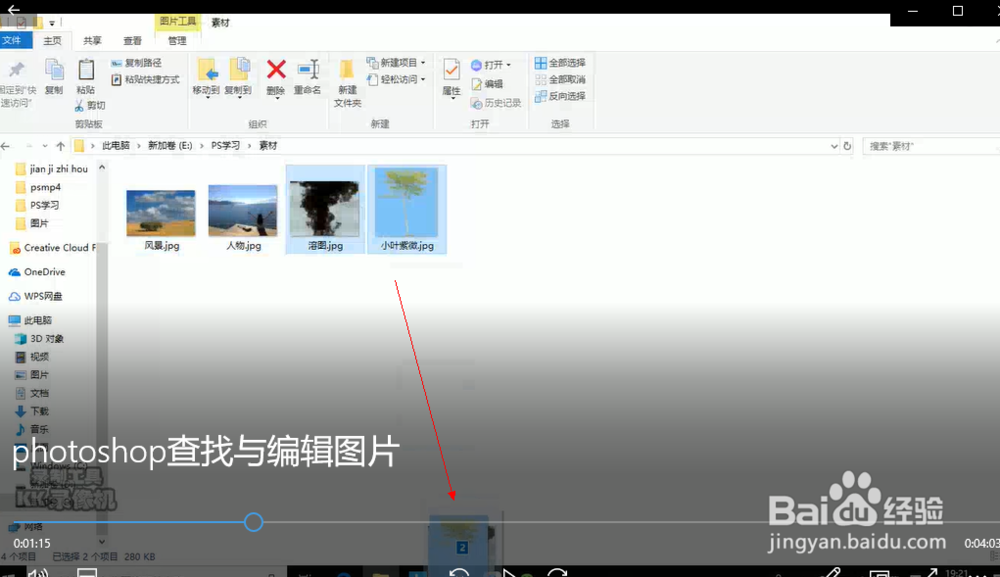Click the Paste clipboard icon
Screen dimensions: 1000x577
click(85, 70)
